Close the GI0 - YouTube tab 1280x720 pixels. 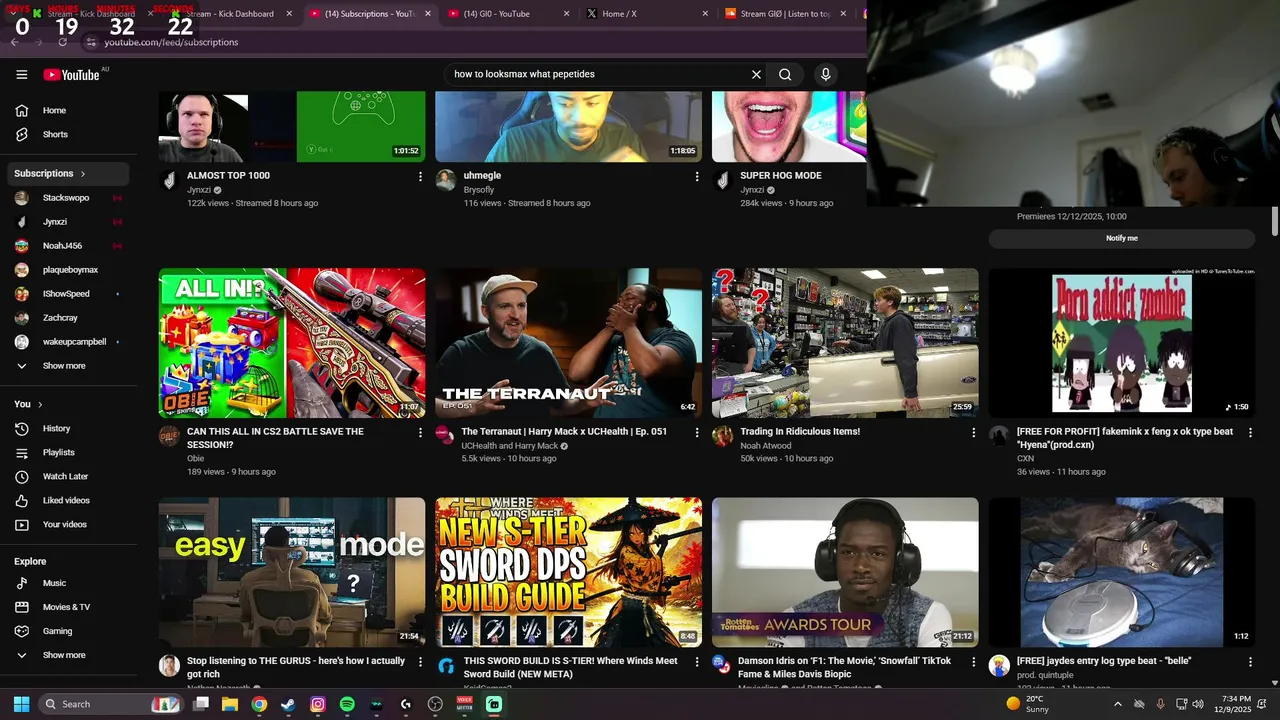pos(566,14)
